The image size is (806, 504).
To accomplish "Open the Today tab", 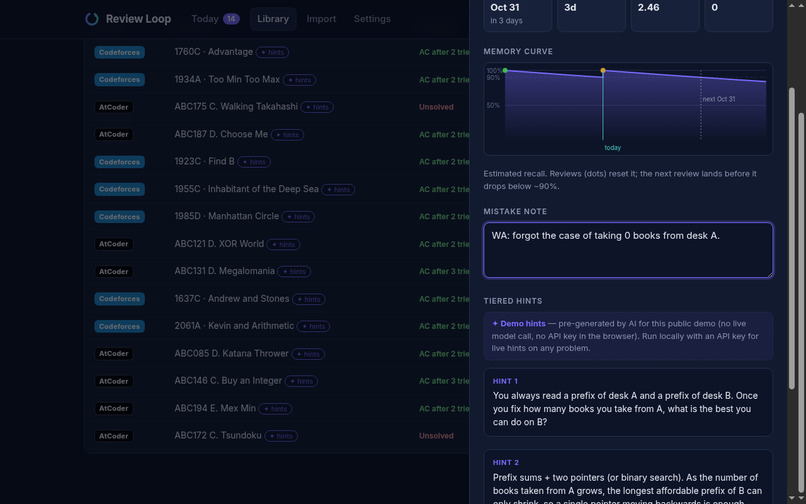I will coord(215,19).
